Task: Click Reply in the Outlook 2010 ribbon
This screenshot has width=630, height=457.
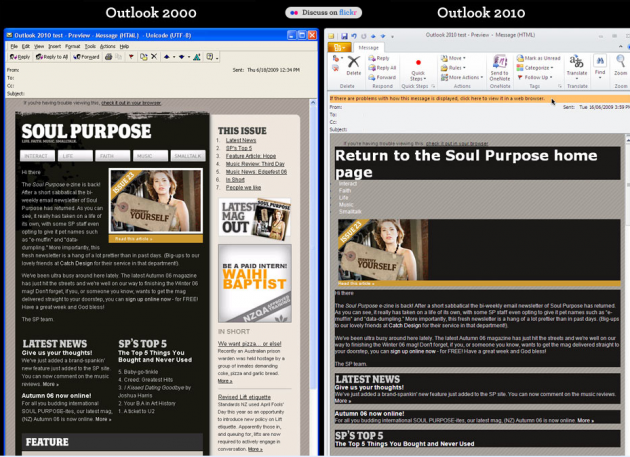Action: [379, 58]
